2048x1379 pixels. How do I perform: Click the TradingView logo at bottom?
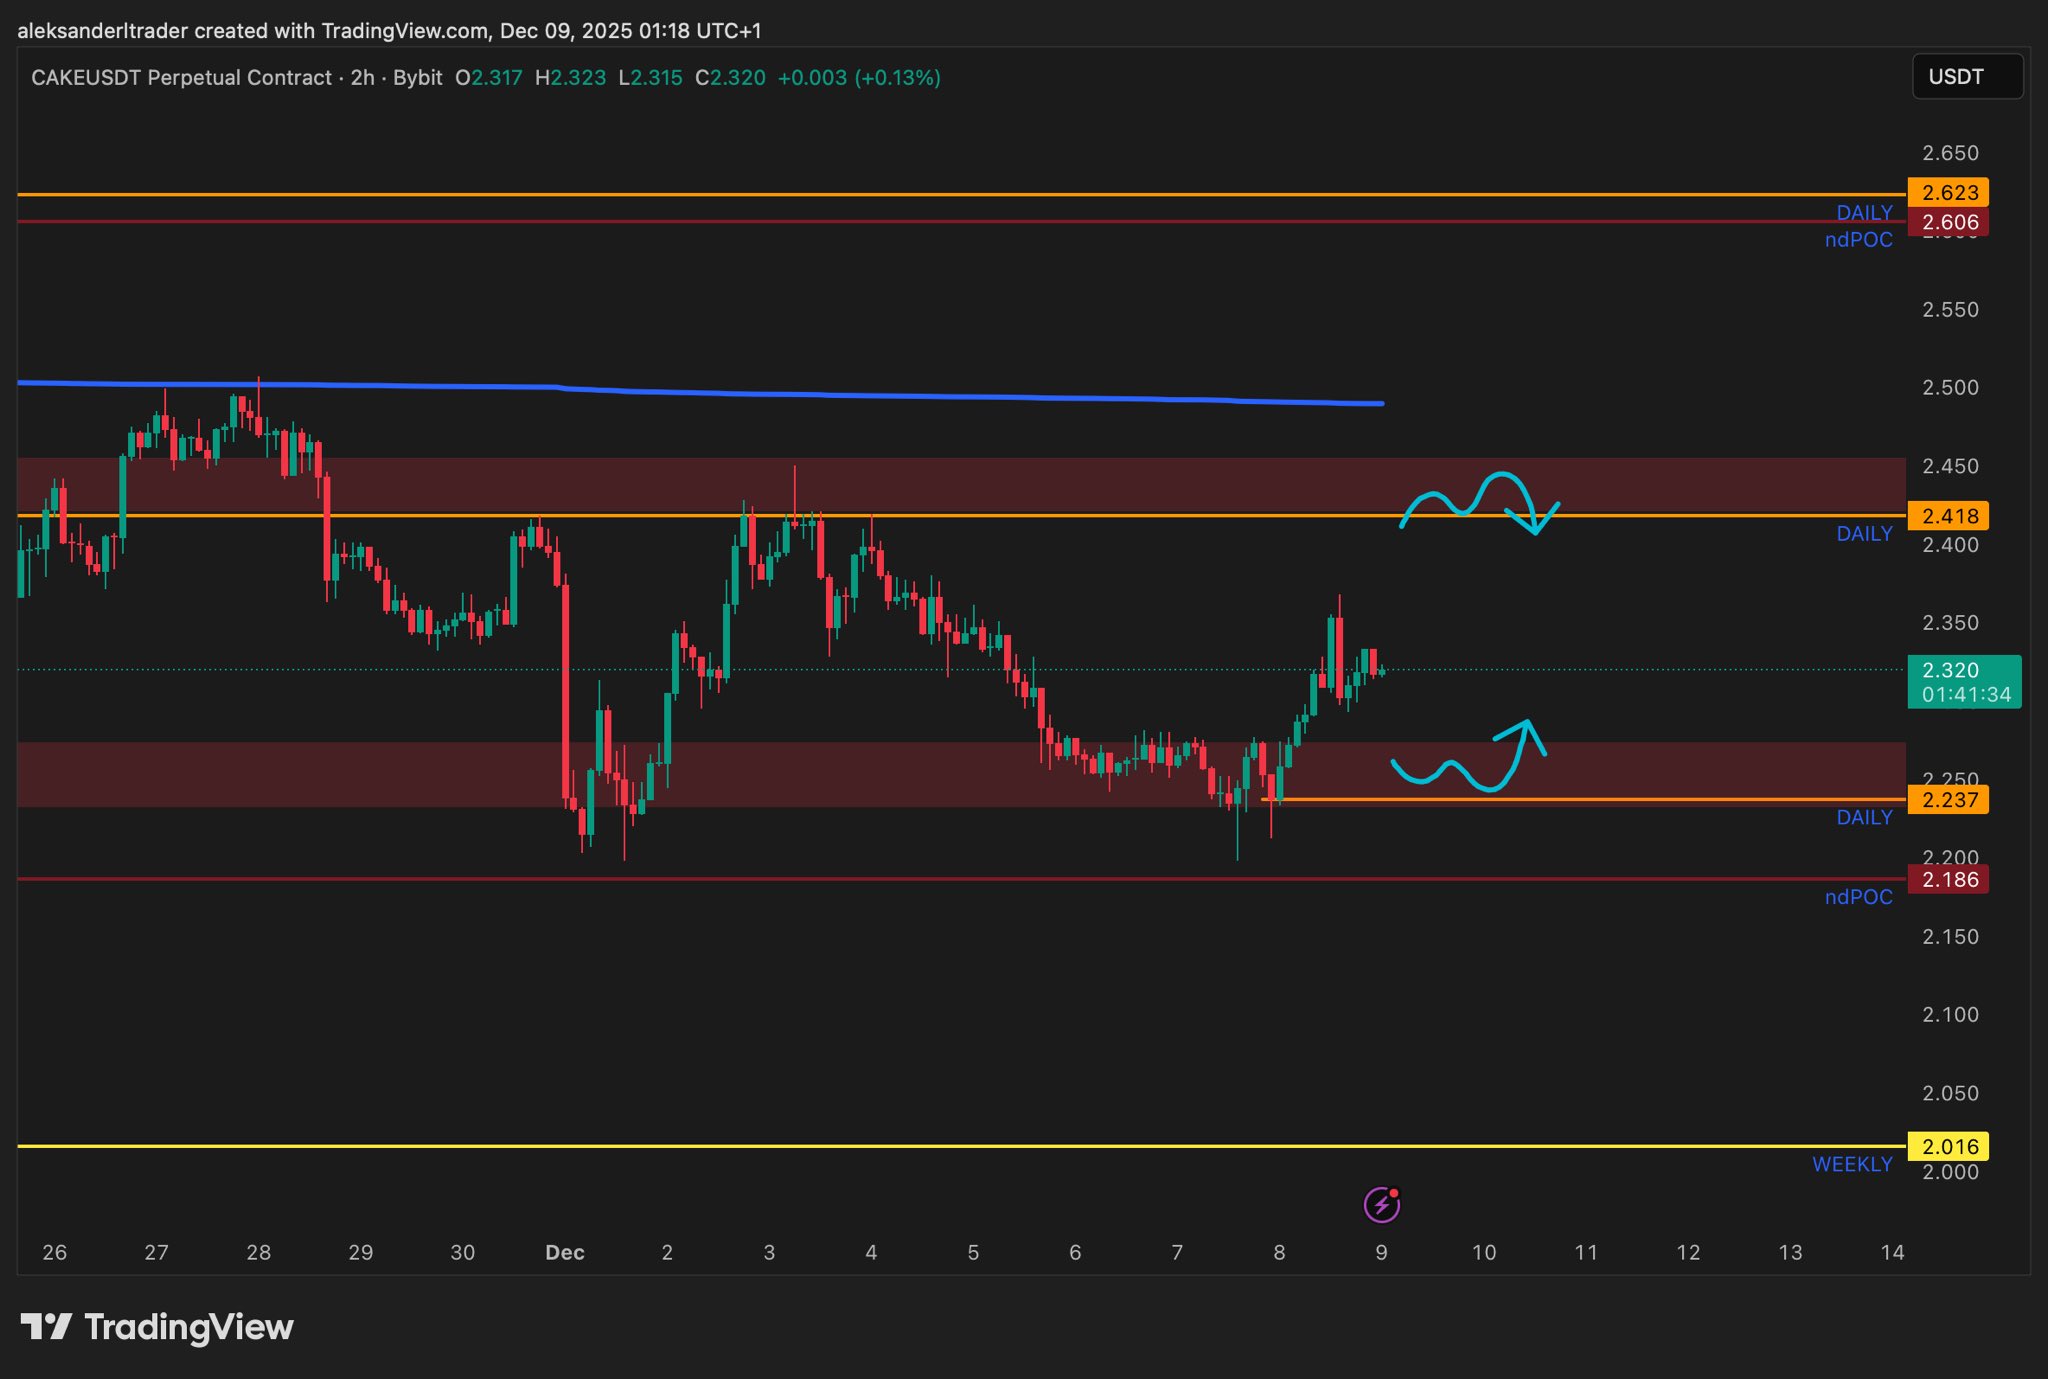157,1327
